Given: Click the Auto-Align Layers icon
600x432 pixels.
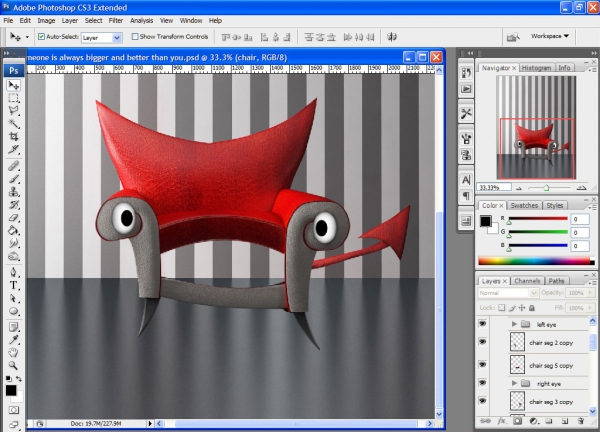Looking at the screenshot, I should coord(391,37).
